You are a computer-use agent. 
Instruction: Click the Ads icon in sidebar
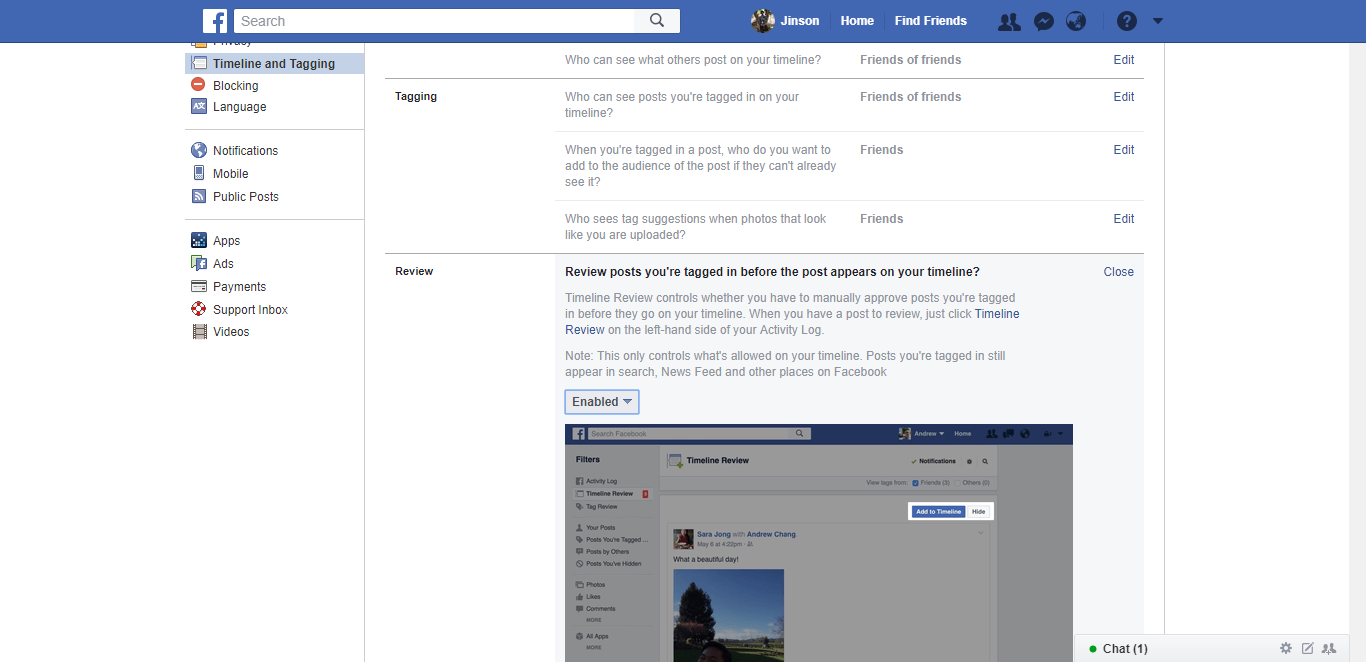click(x=198, y=263)
